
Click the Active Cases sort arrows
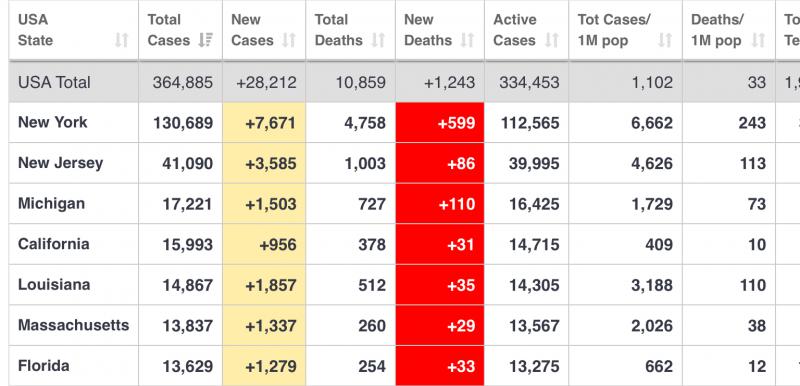(552, 40)
